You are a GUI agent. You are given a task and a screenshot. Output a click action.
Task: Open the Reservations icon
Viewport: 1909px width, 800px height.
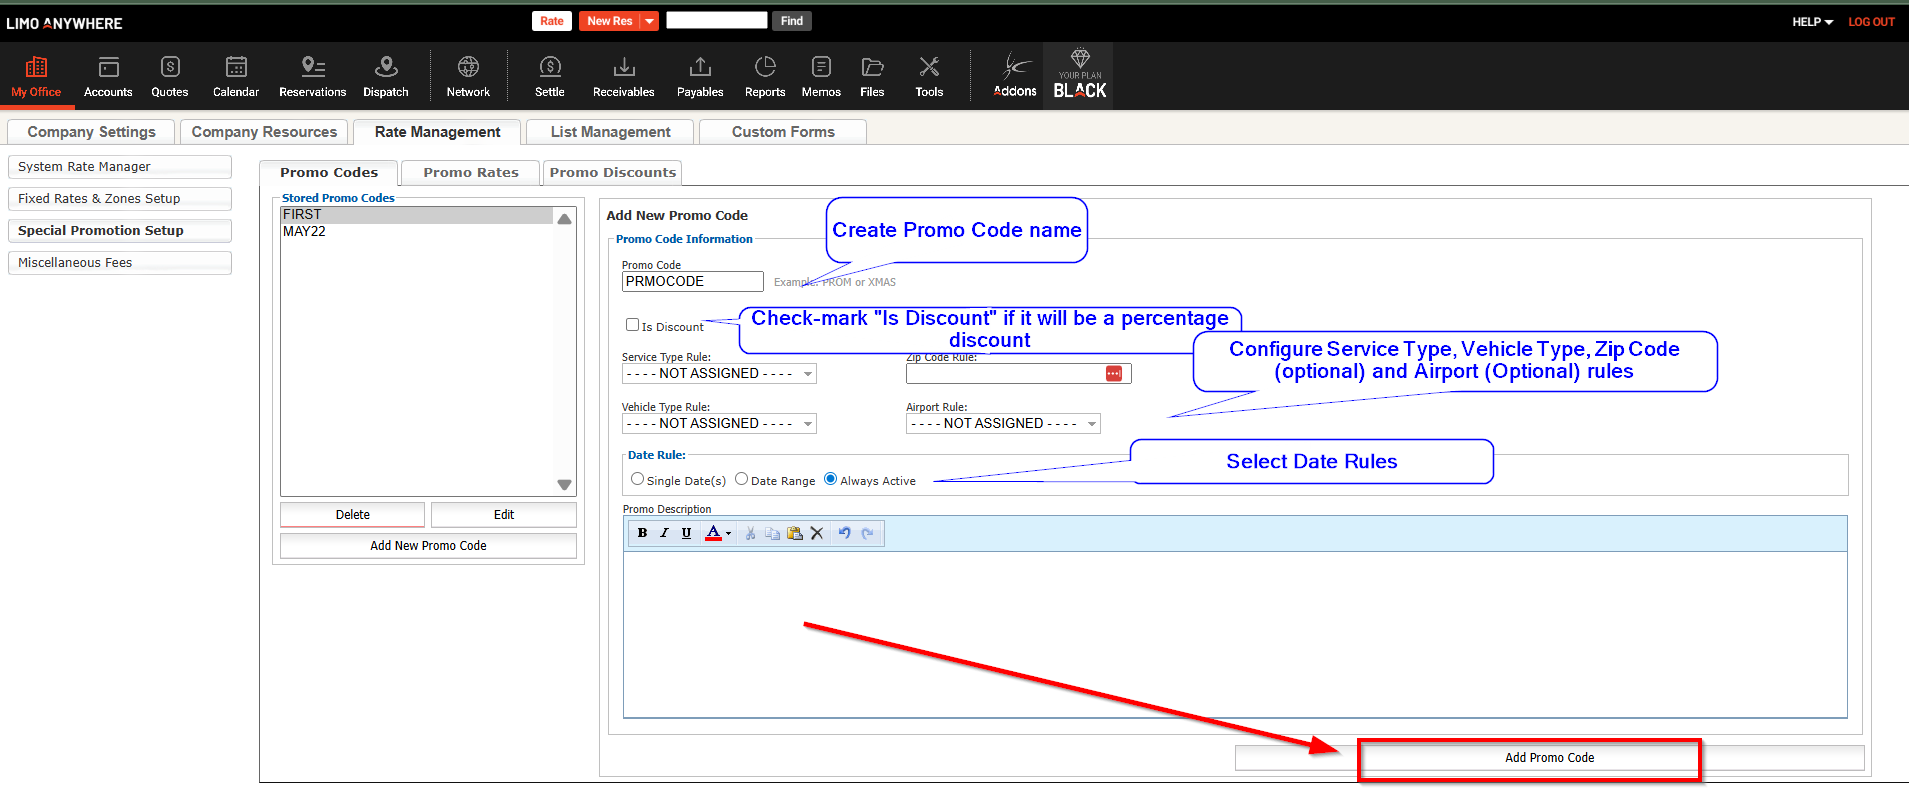pos(312,76)
